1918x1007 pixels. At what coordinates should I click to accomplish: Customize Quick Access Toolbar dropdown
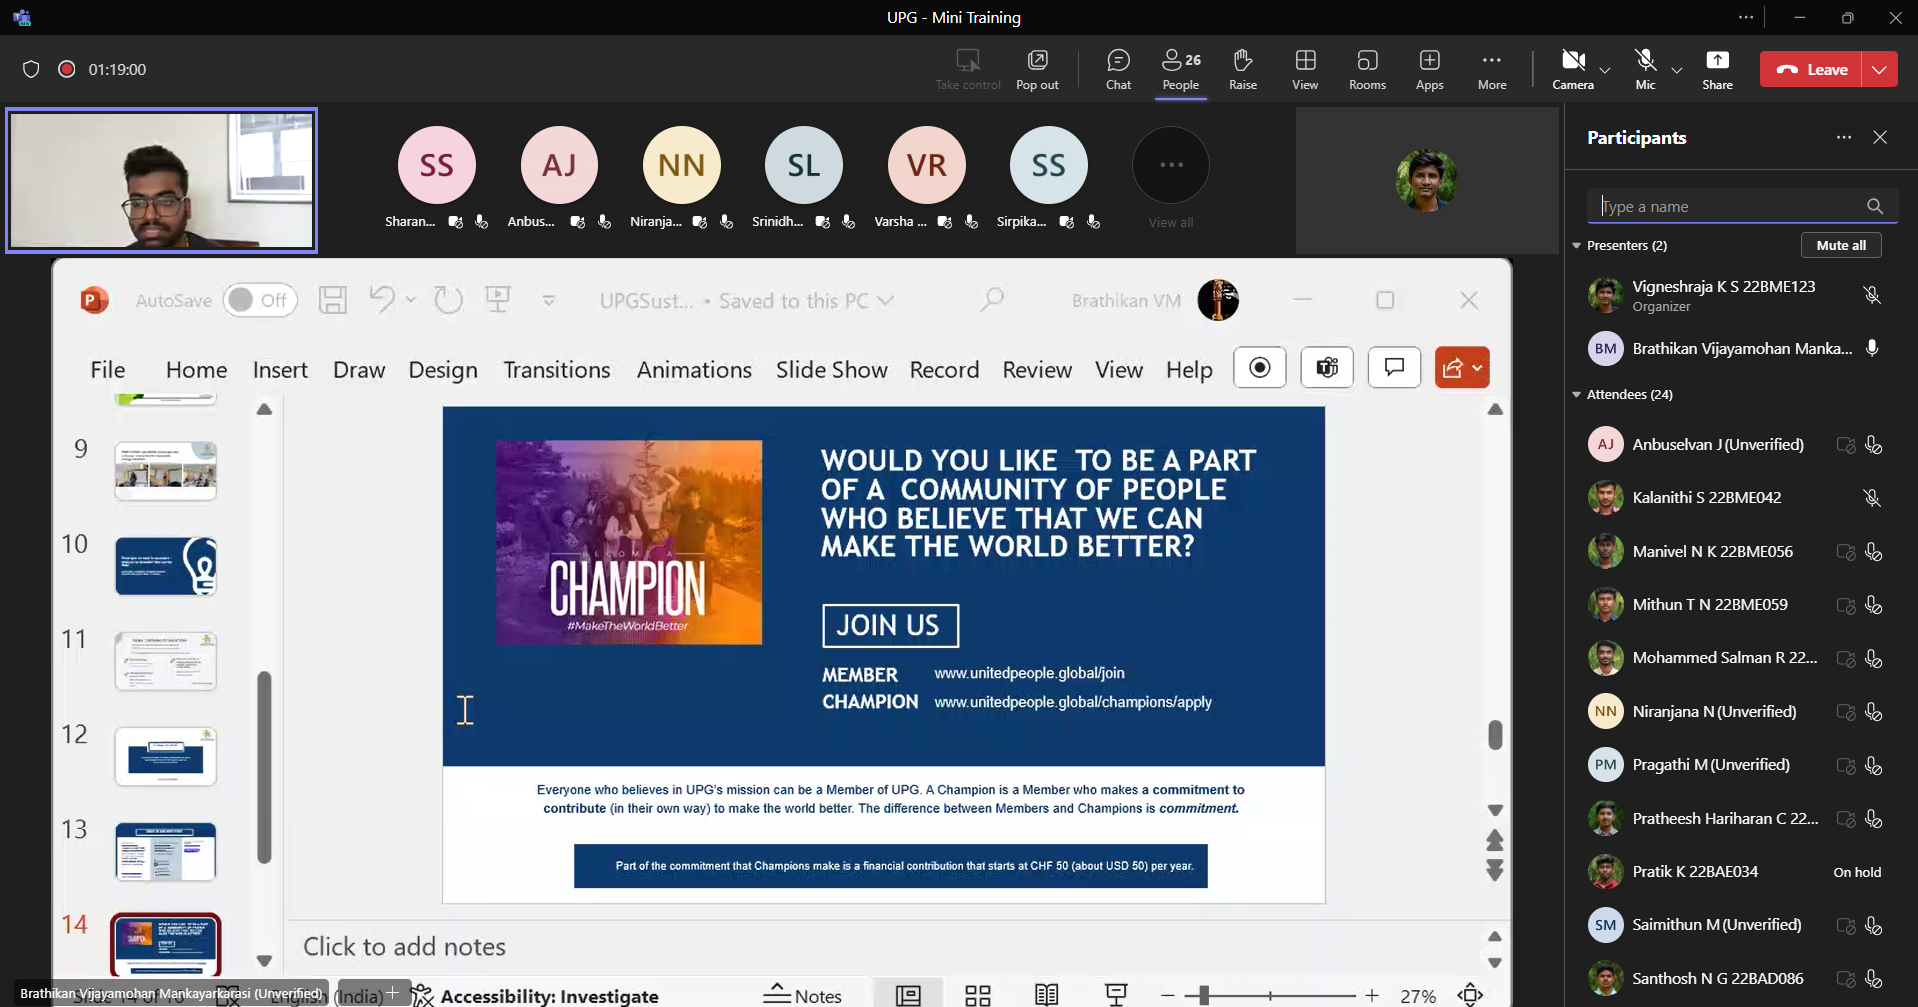coord(549,300)
